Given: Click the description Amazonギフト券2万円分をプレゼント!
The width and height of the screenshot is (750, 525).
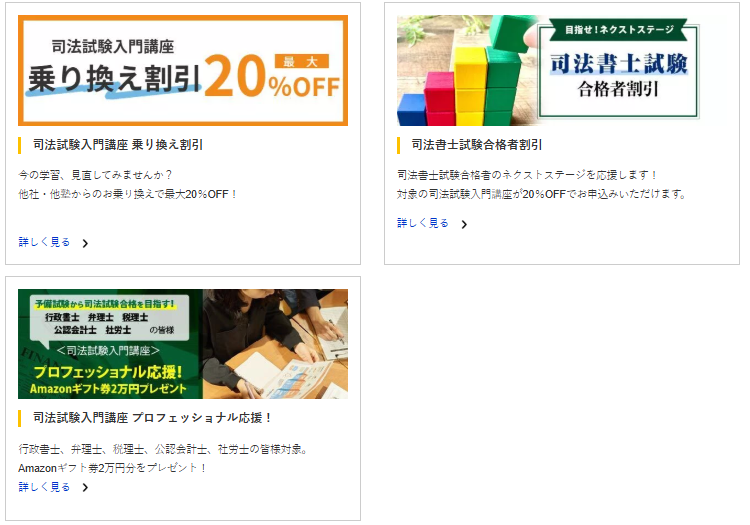Looking at the screenshot, I should pyautogui.click(x=112, y=468).
